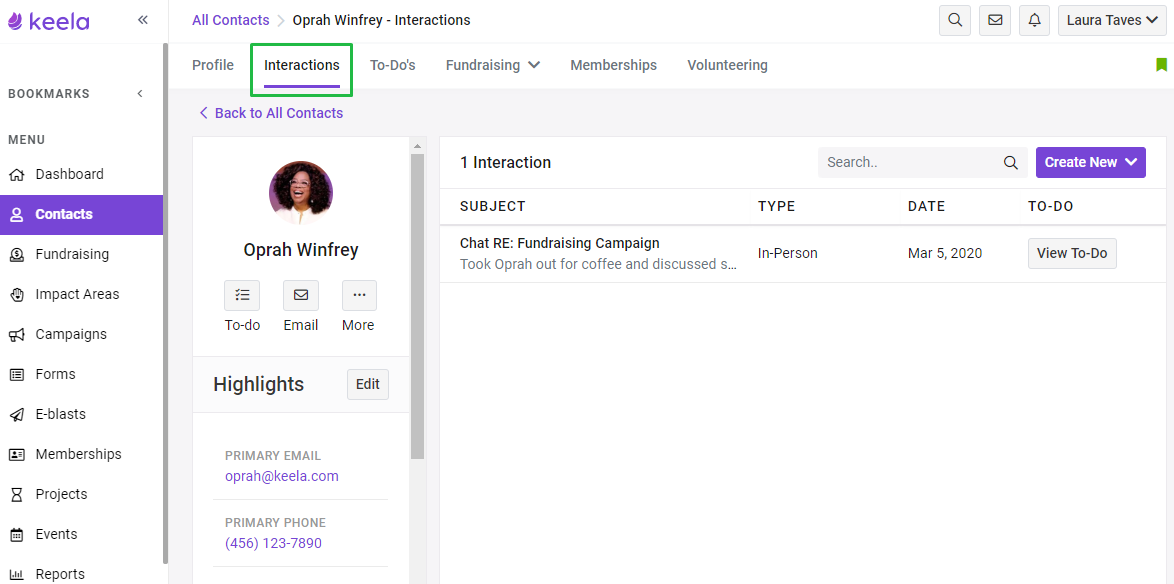Viewport: 1174px width, 584px height.
Task: Click the Projects hourglass icon
Action: (16, 494)
